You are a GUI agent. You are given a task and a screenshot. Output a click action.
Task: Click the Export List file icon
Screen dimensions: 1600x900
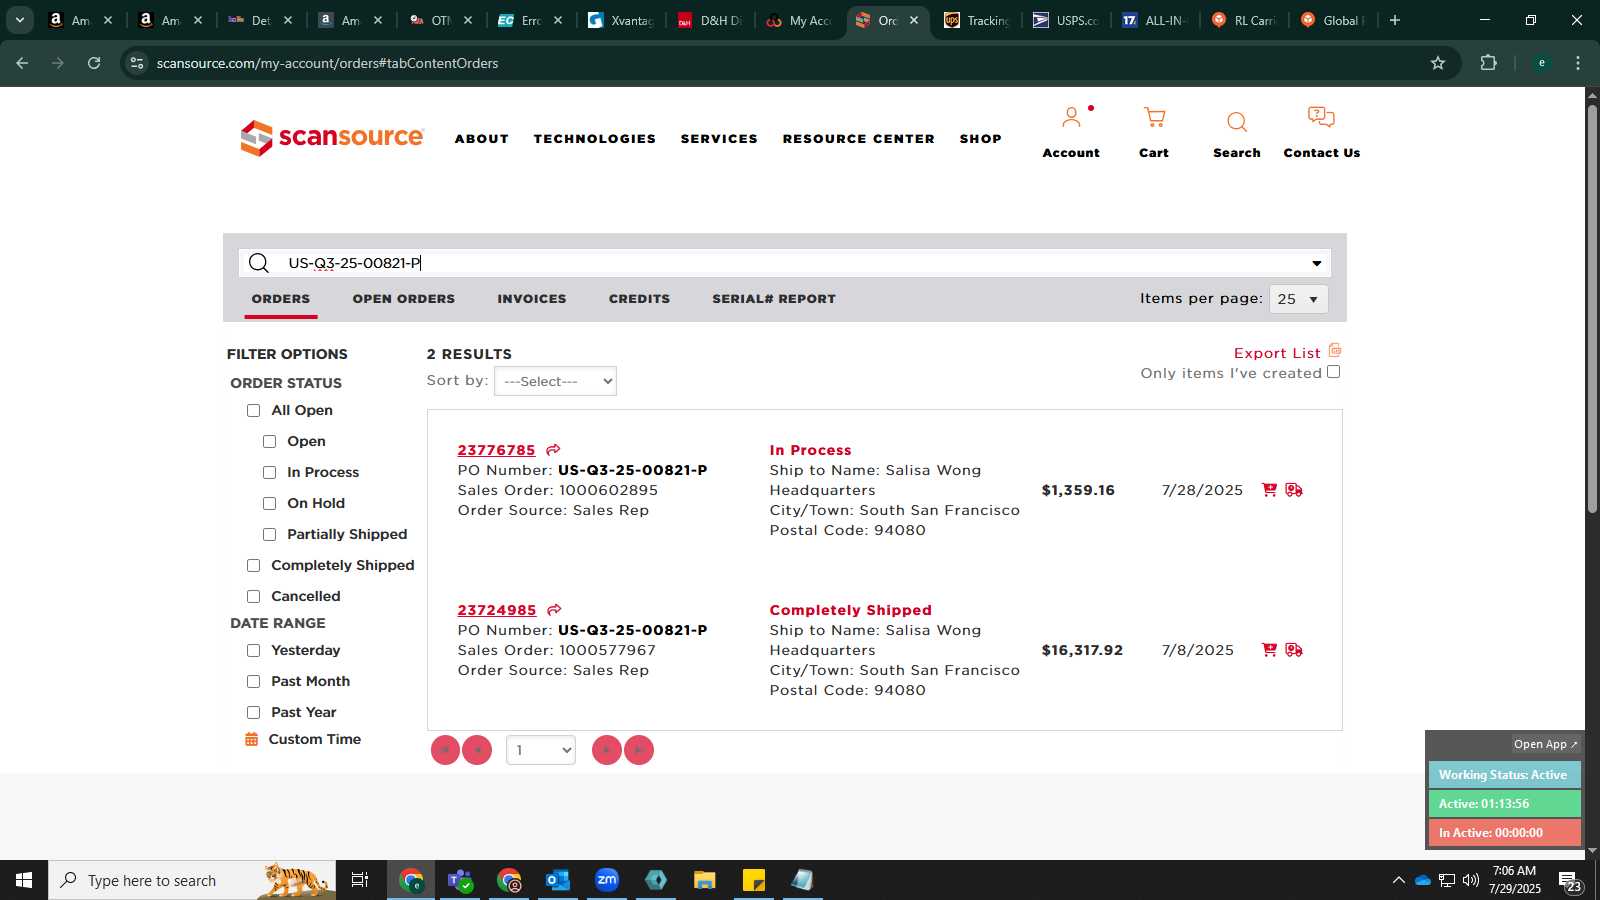[1335, 351]
